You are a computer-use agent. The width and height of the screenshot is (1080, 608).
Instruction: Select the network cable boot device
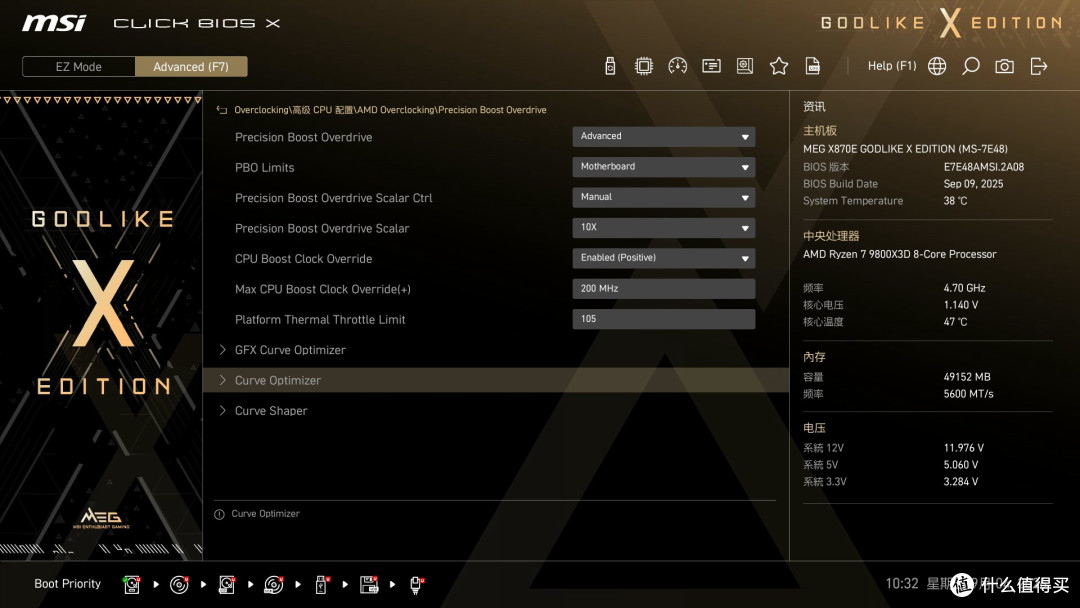pyautogui.click(x=417, y=585)
